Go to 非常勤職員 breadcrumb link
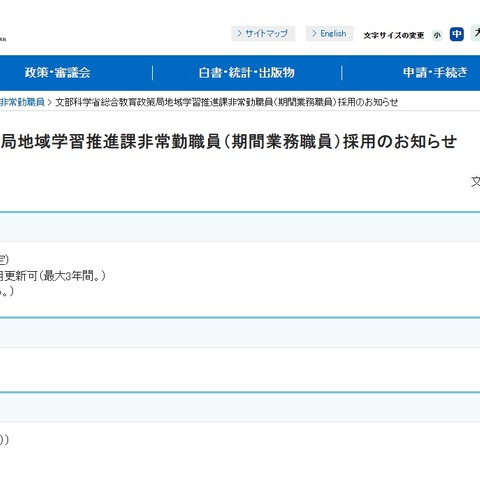Screen dimensions: 480x480 pos(22,102)
